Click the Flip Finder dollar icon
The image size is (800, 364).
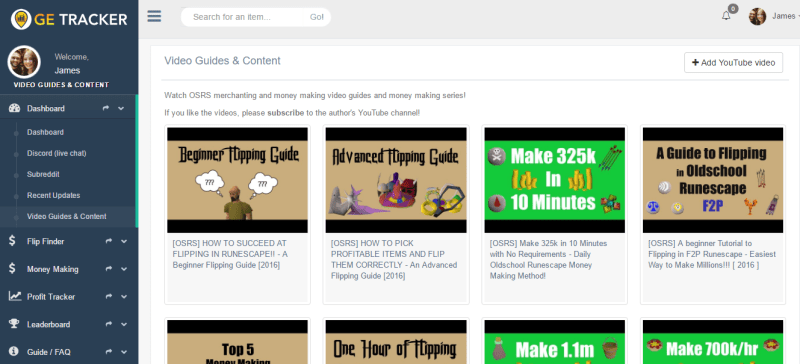(x=12, y=241)
